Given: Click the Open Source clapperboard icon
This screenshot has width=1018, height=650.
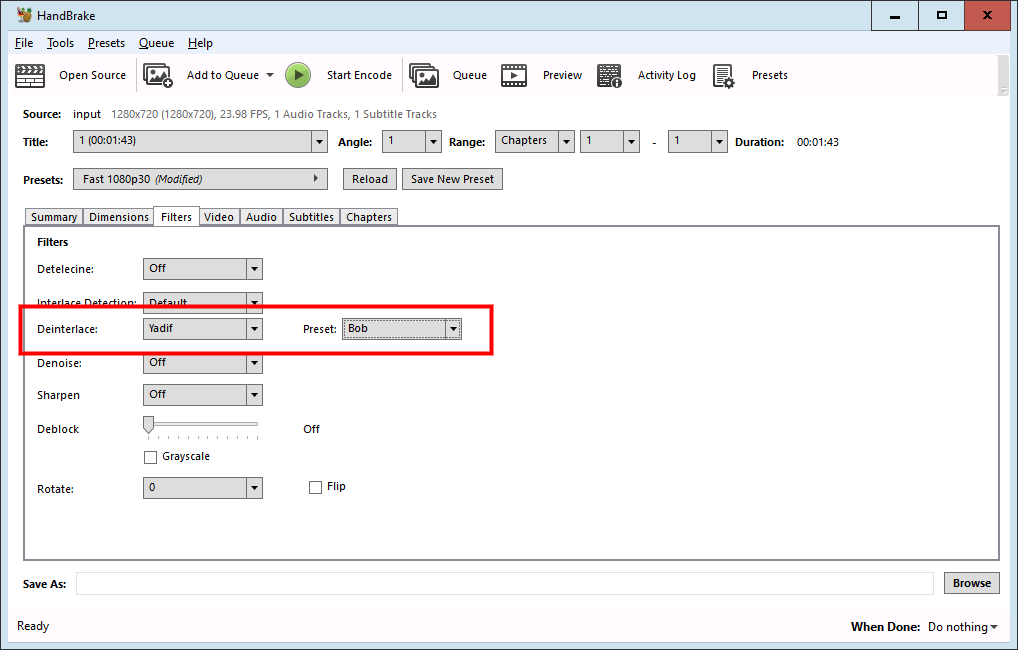Looking at the screenshot, I should [x=30, y=75].
